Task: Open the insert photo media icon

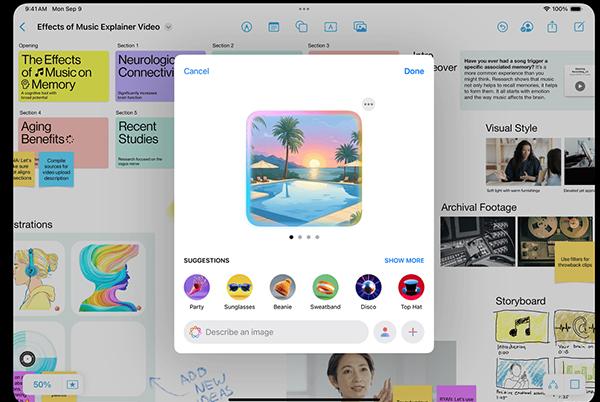Action: coord(360,27)
